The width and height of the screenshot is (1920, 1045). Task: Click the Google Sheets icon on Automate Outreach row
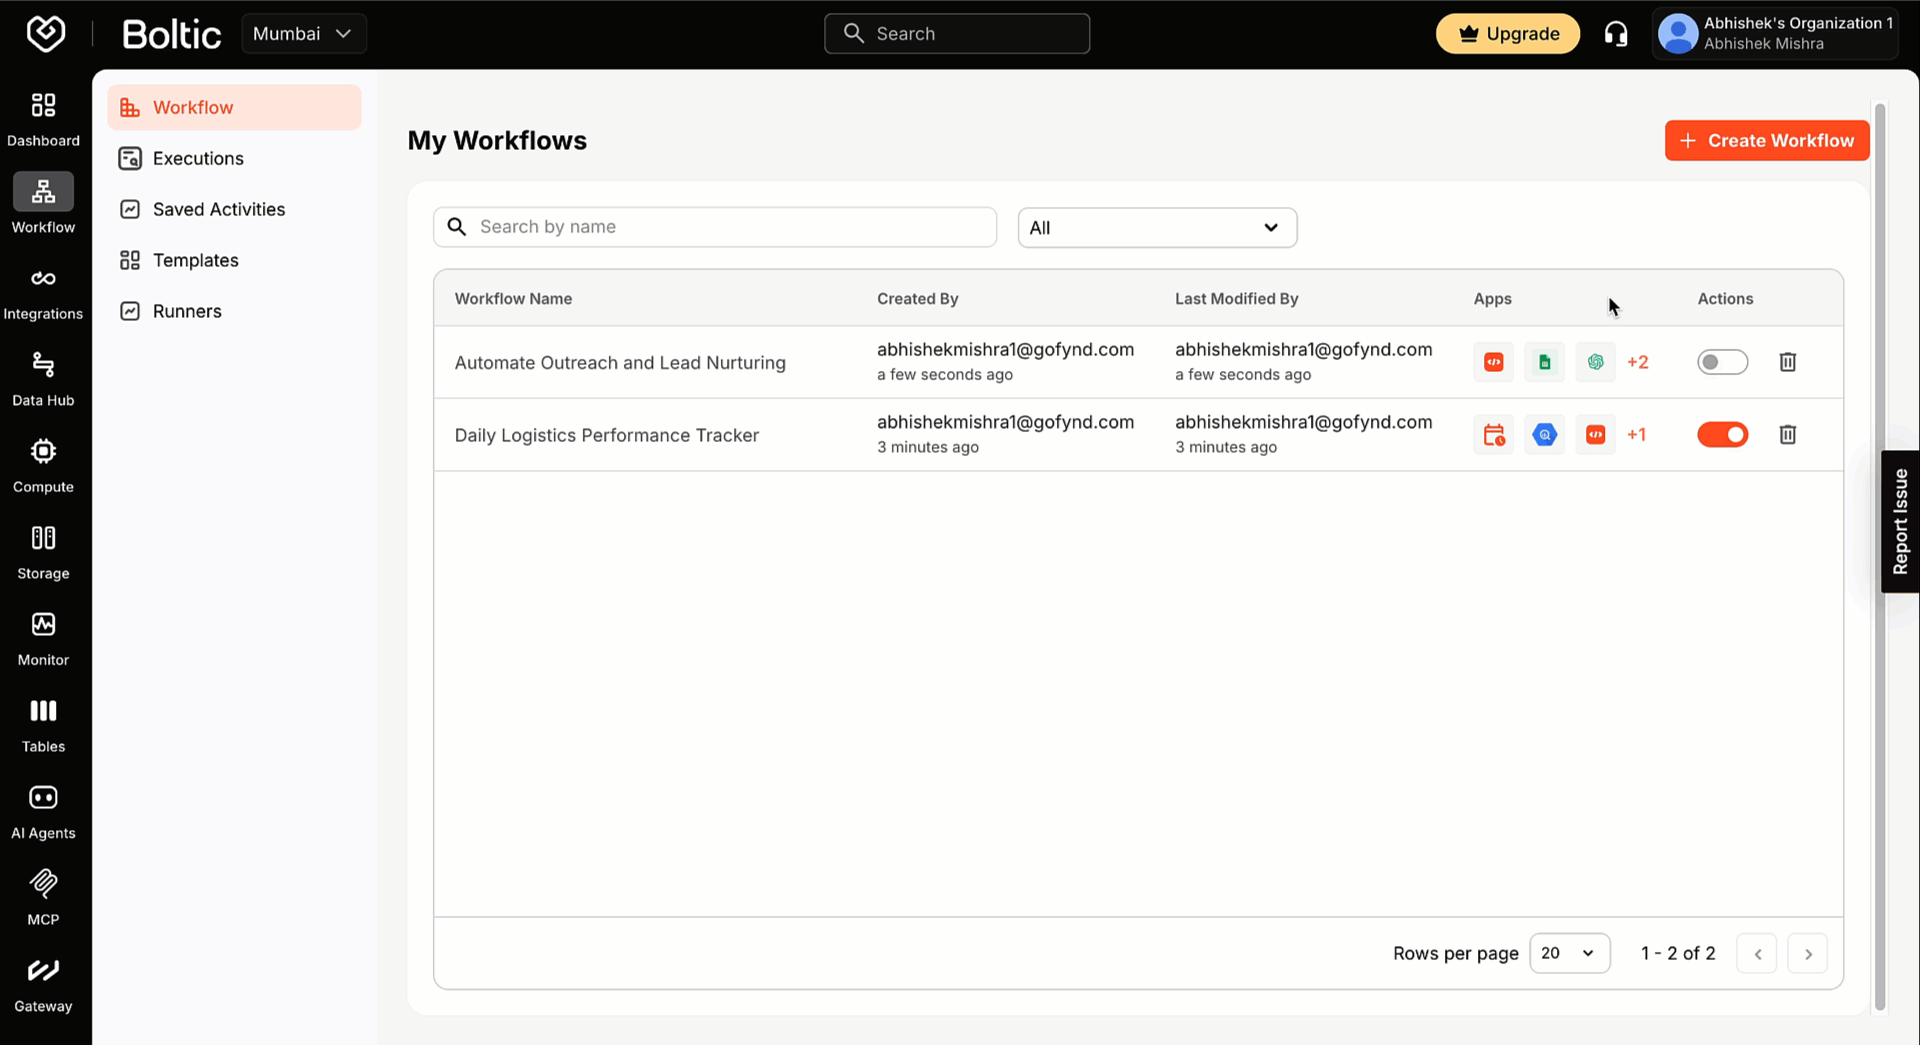point(1544,362)
